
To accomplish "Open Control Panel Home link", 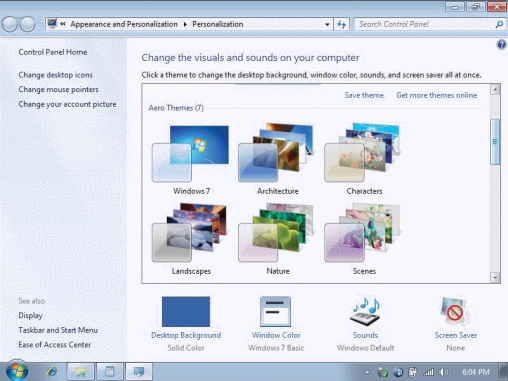I will pos(53,52).
